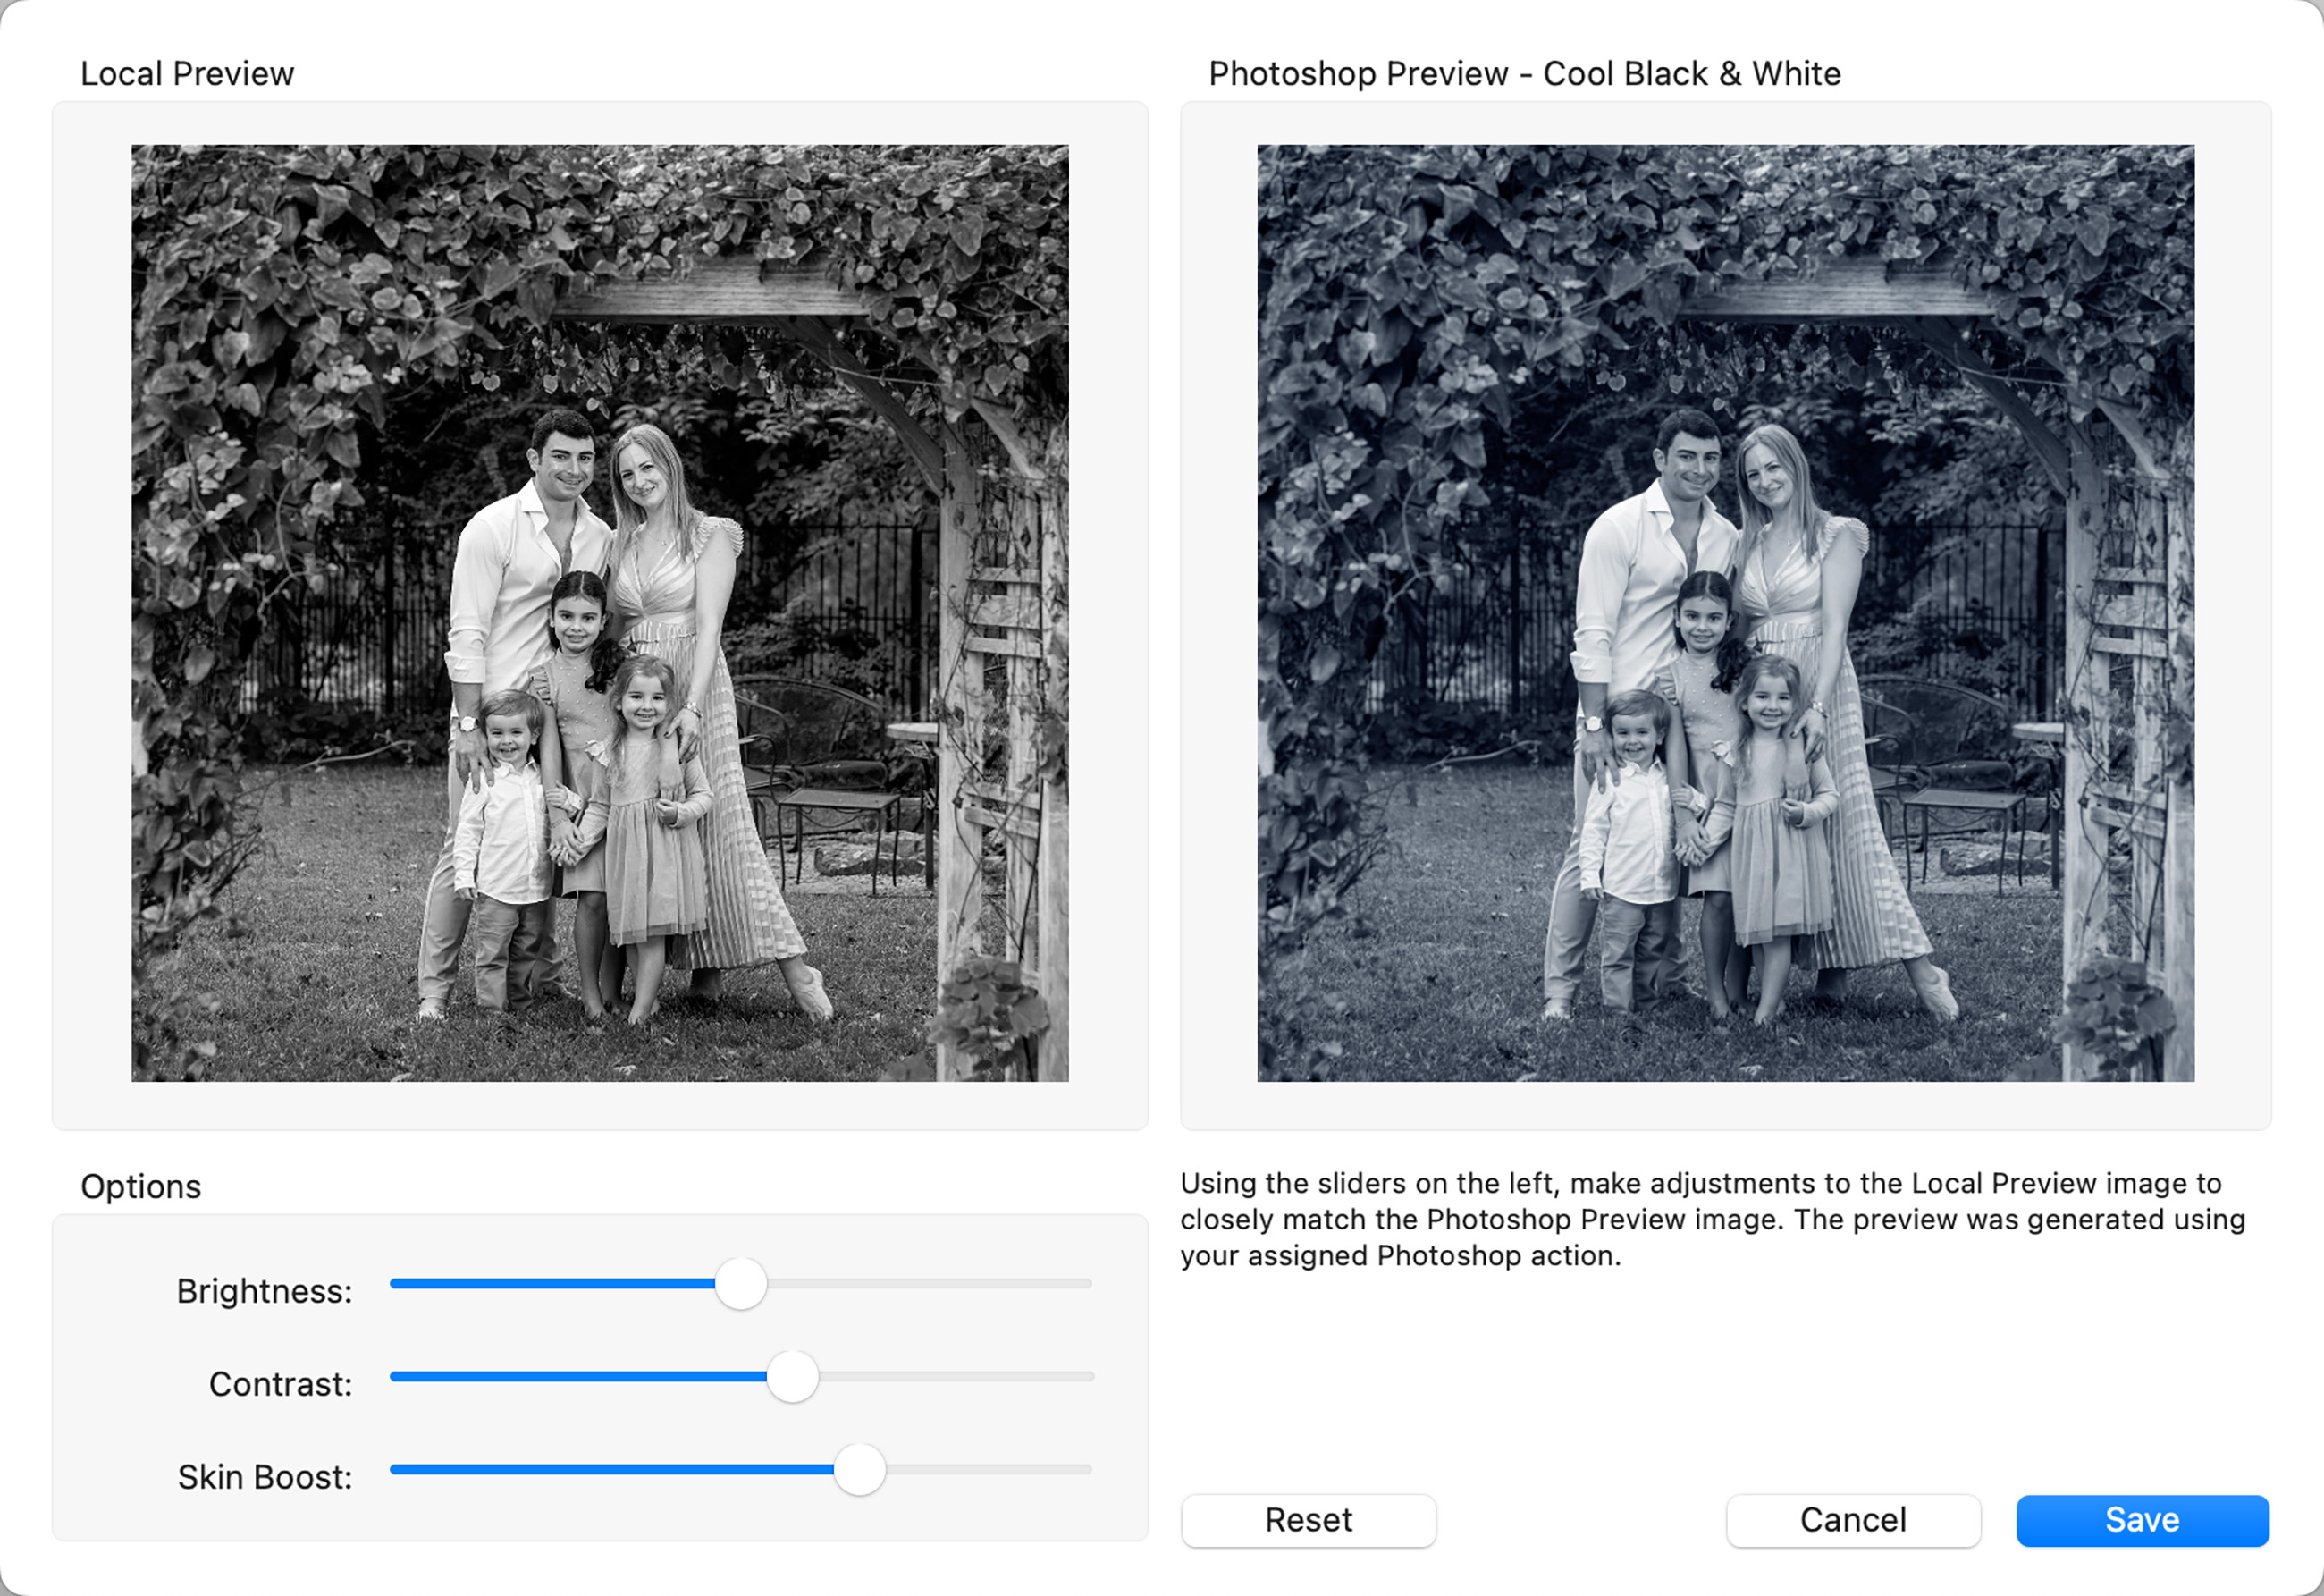
Task: Click the "Brightness:" label
Action: pos(264,1291)
